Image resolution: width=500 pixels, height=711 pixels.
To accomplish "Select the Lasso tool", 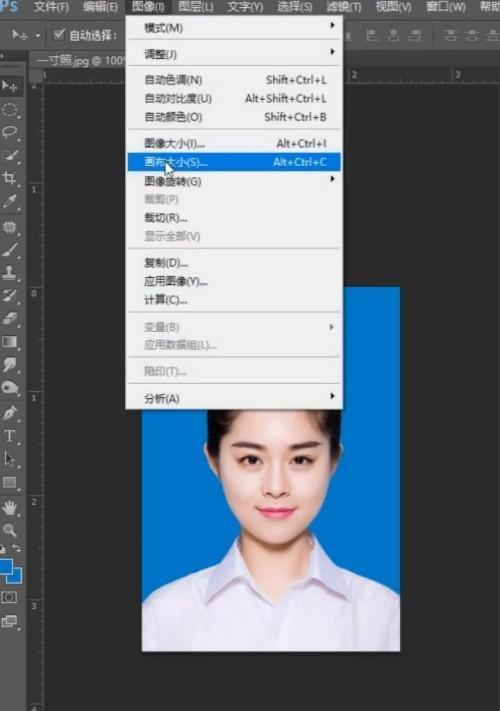I will pos(10,132).
